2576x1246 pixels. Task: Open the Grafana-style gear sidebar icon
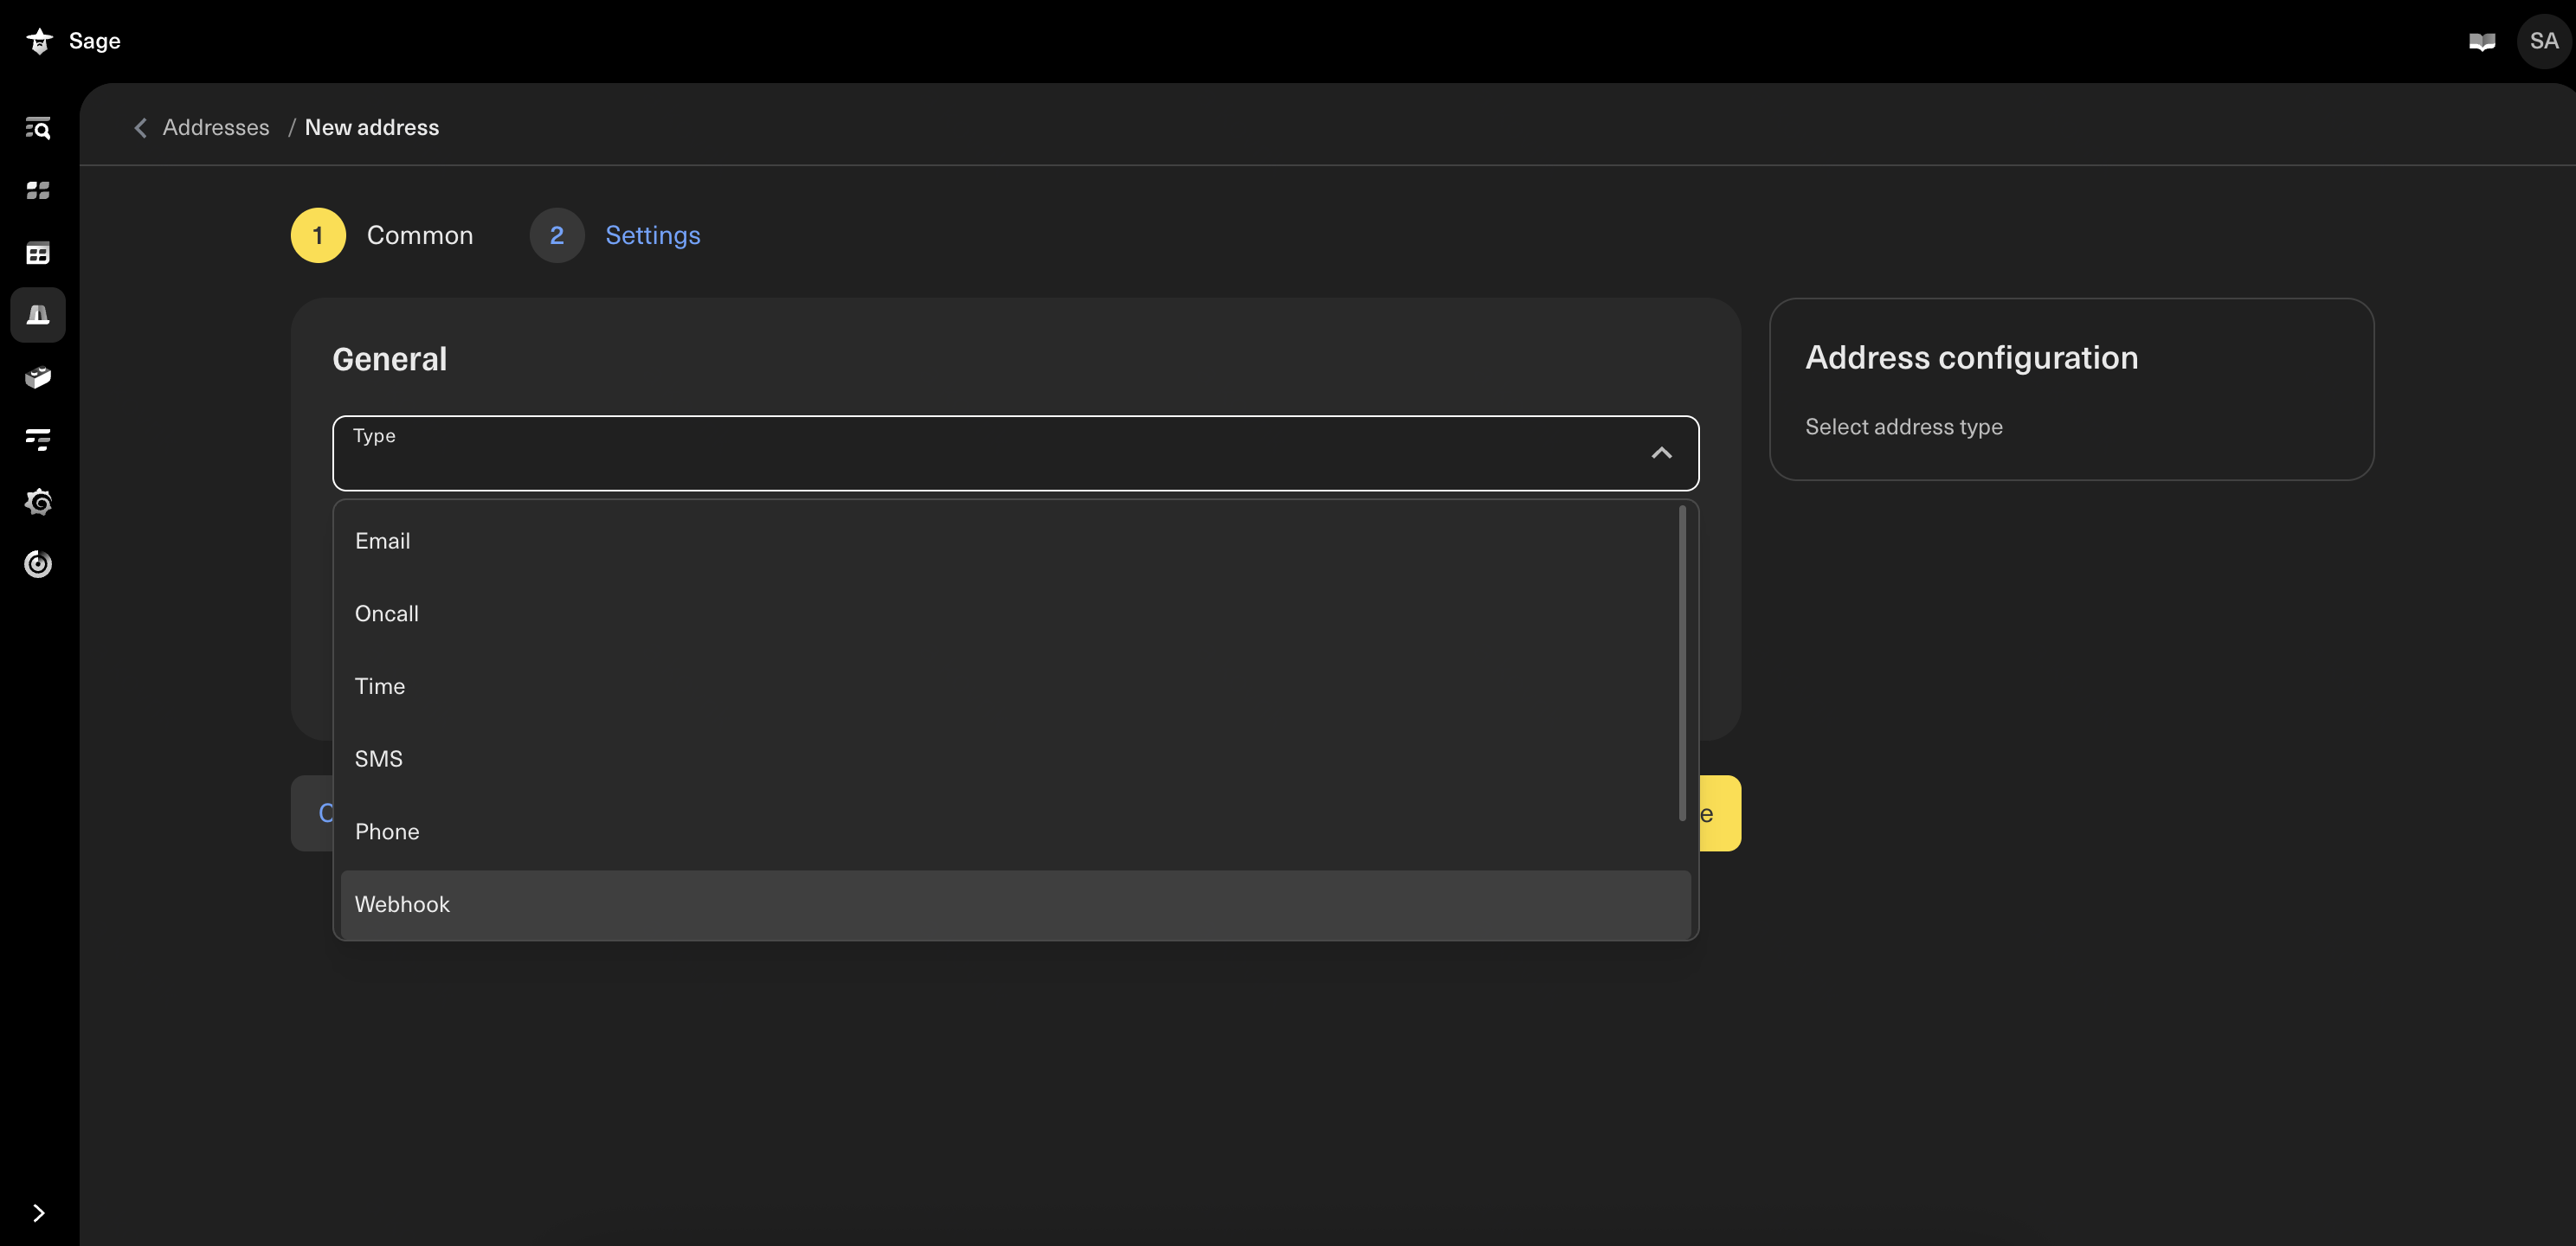point(38,502)
